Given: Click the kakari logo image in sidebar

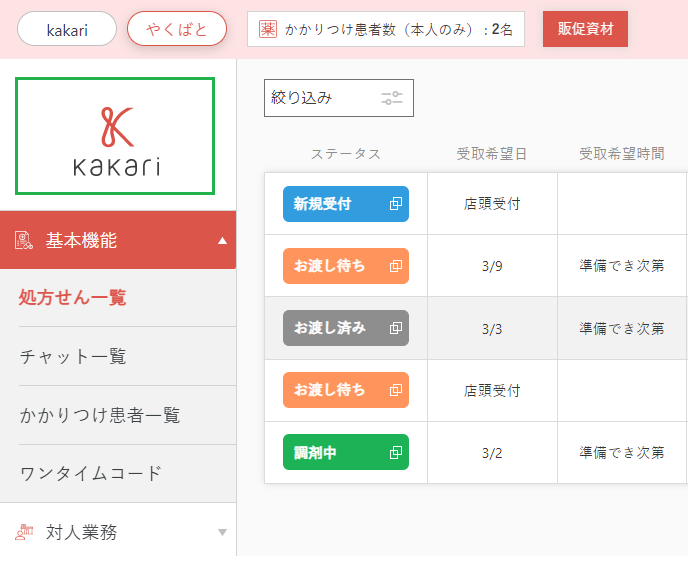Looking at the screenshot, I should 115,136.
